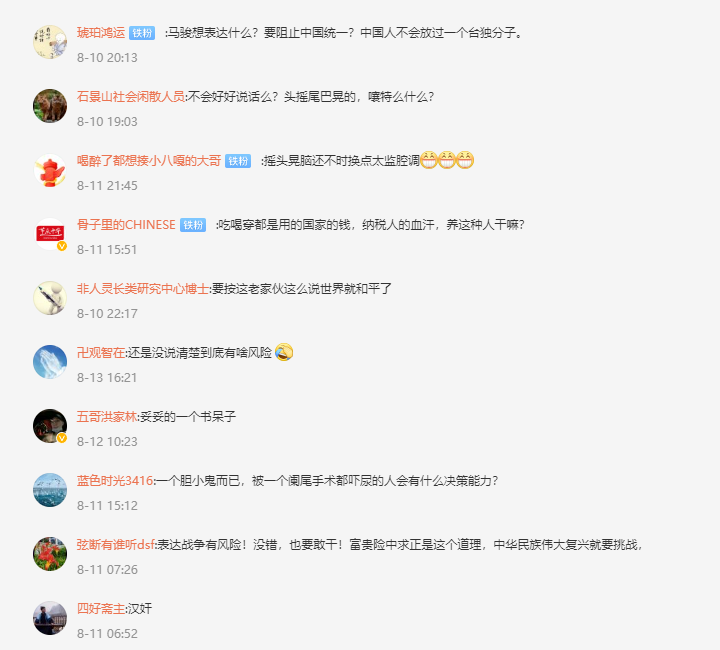Click timestamp 8-11 06:52
720x650 pixels.
(107, 633)
